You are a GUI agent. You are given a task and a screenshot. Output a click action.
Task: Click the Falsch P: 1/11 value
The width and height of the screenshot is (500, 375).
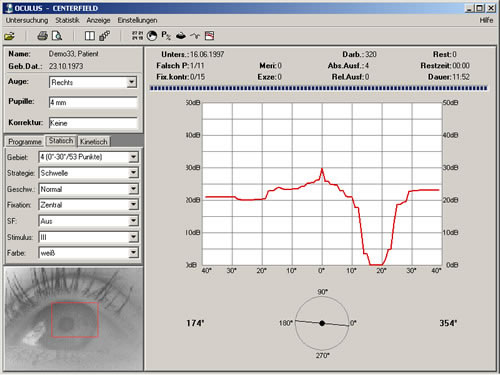point(197,66)
